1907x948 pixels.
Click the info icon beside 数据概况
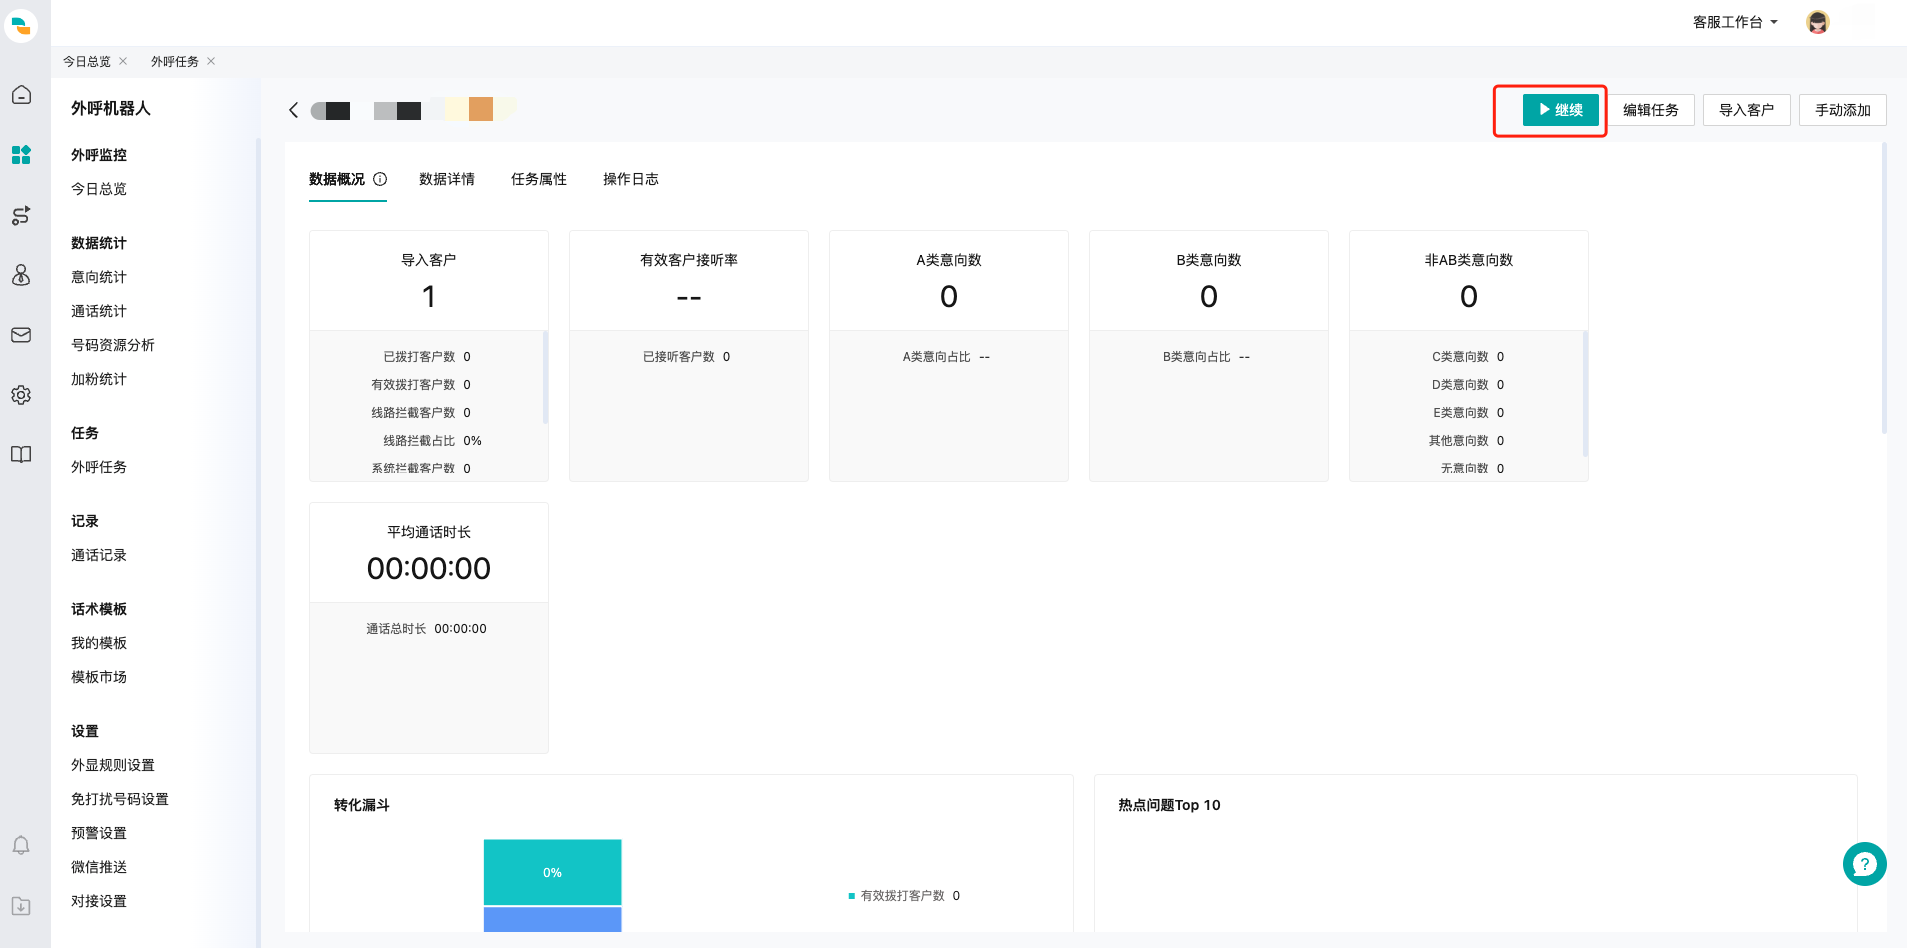click(380, 179)
